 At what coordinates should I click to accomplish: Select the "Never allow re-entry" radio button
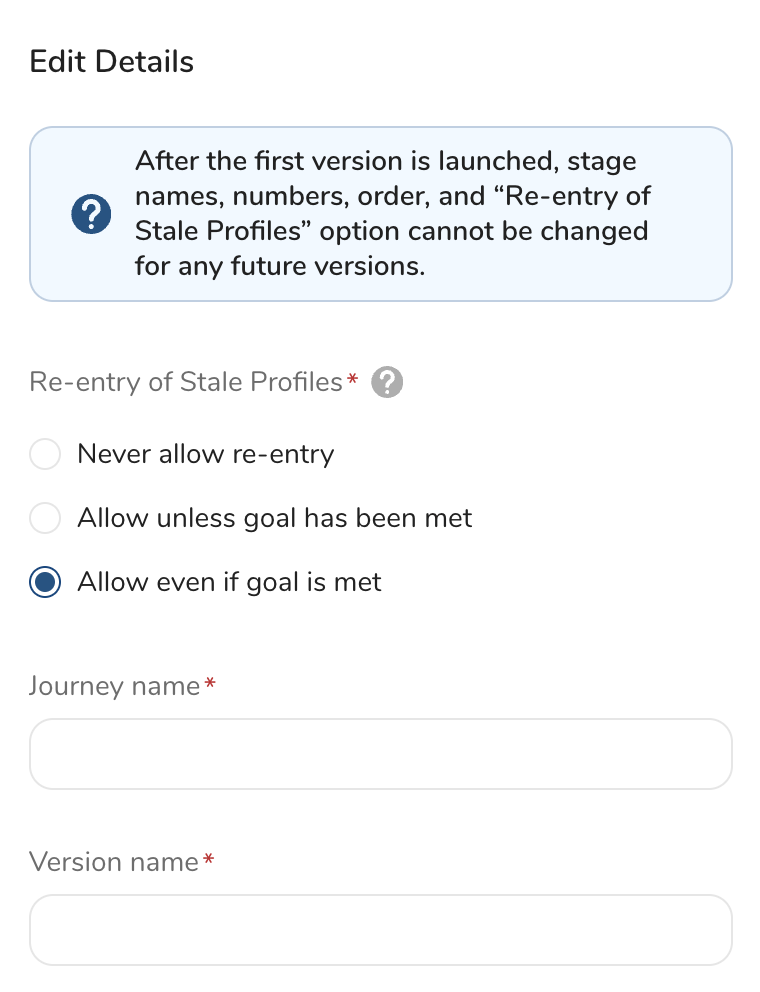click(46, 454)
